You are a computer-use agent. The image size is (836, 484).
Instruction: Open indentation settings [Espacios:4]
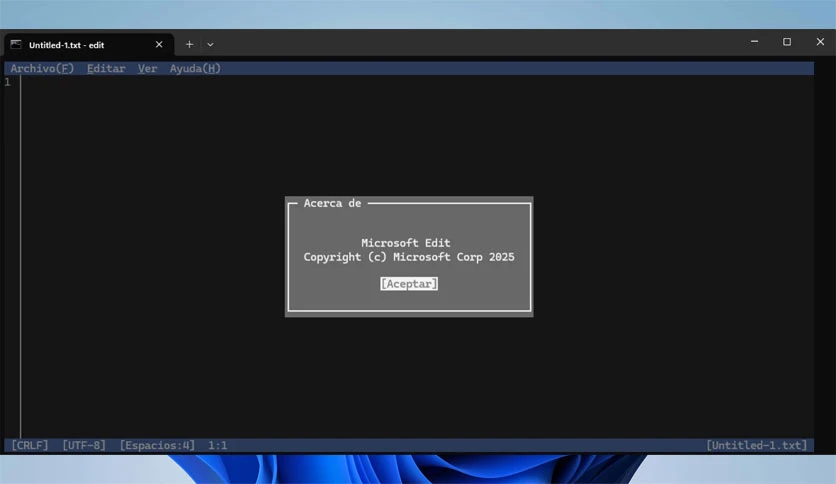click(157, 445)
